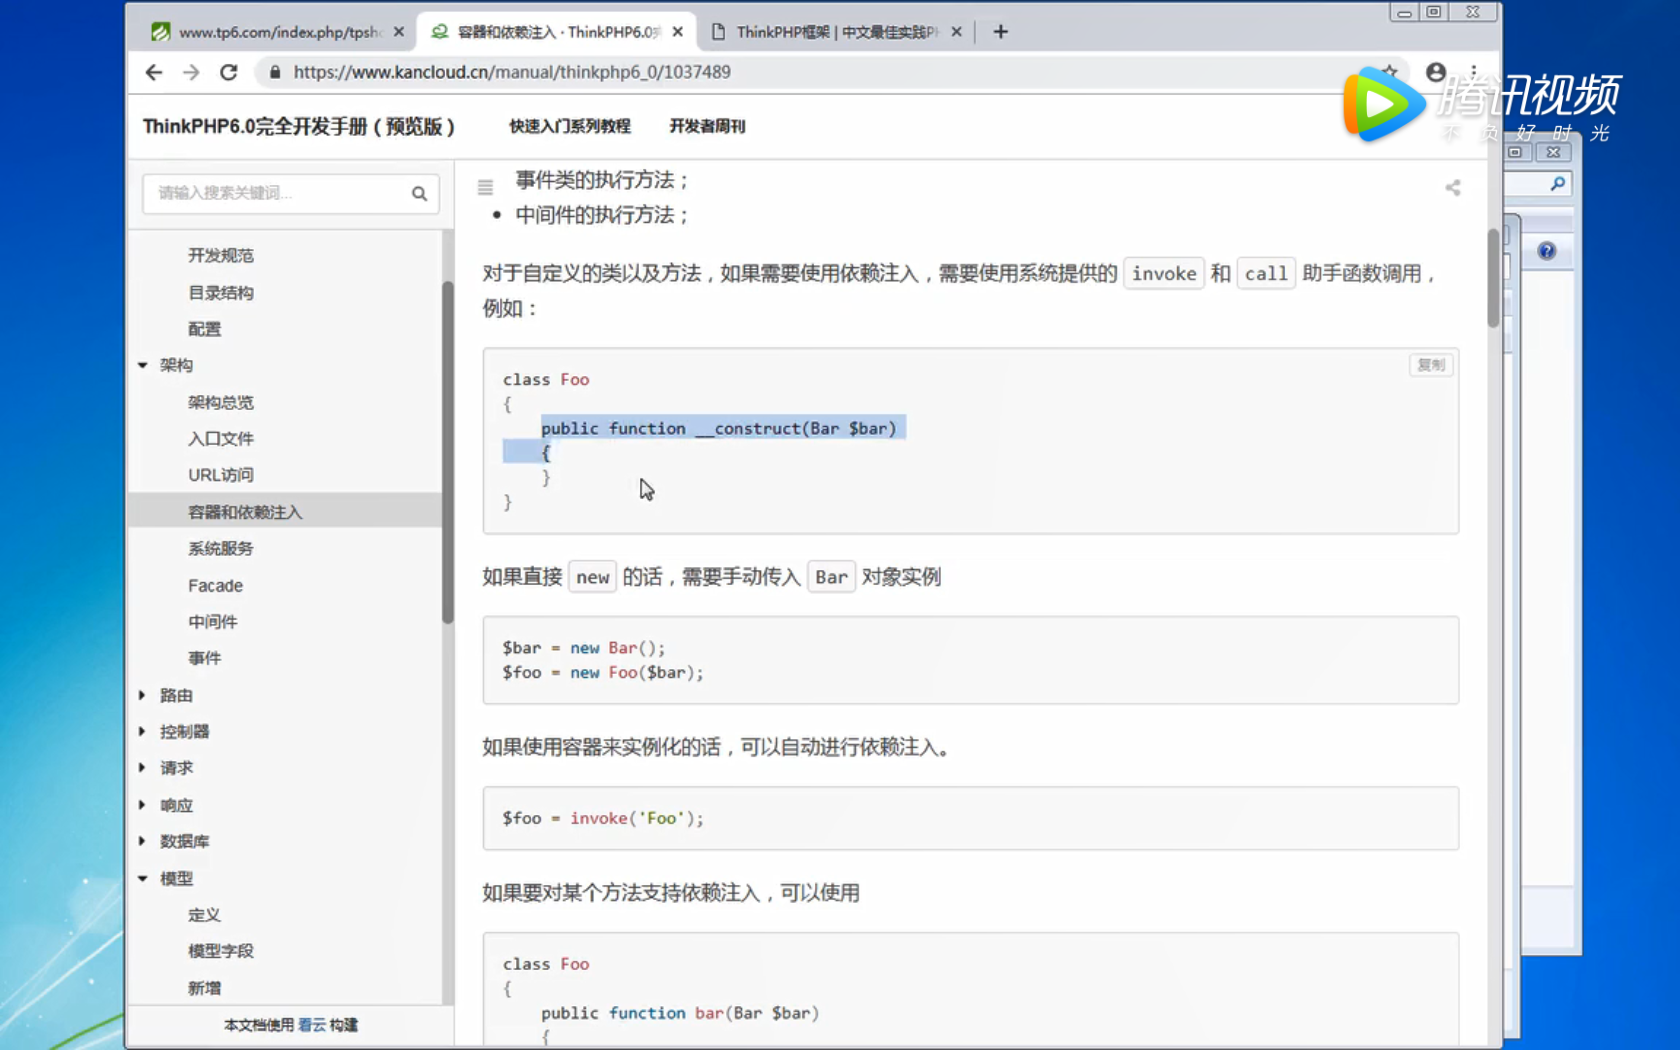This screenshot has height=1050, width=1680.
Task: Click the sidebar vertical scrollbar thumb
Action: coord(448,452)
